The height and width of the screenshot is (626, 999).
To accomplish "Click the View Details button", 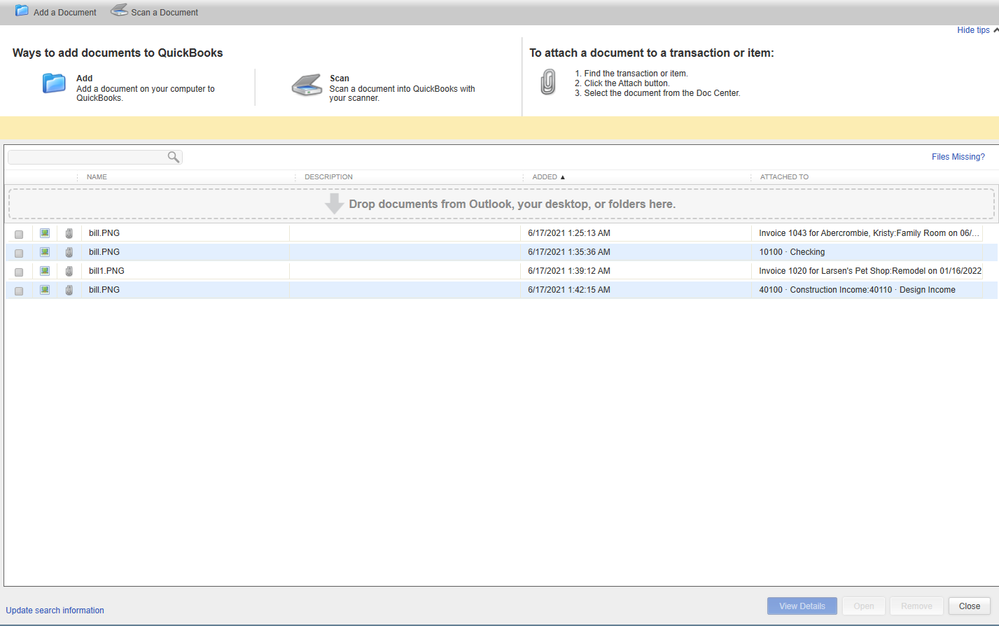I will click(x=802, y=606).
